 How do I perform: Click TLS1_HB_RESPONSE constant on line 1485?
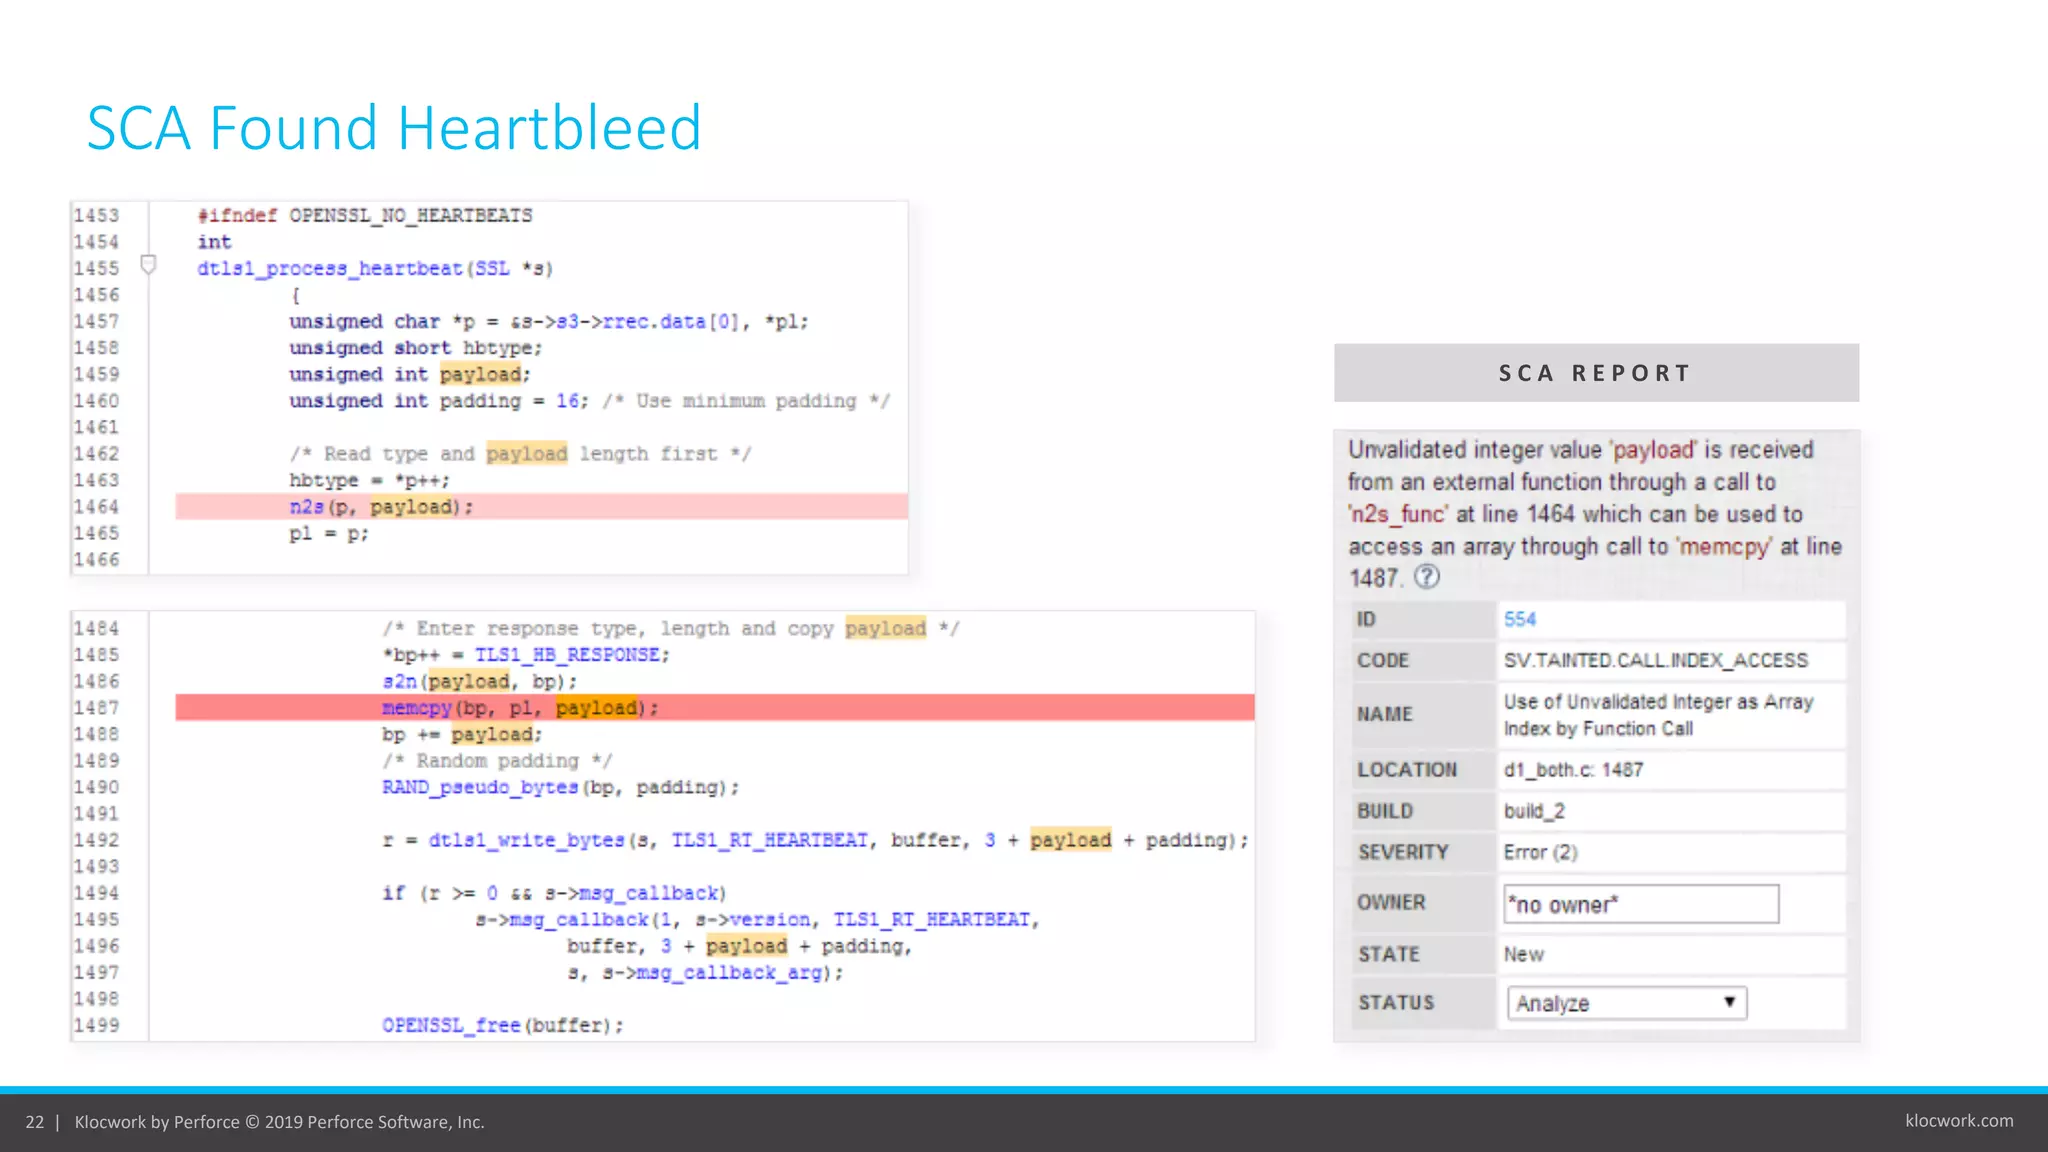point(567,655)
